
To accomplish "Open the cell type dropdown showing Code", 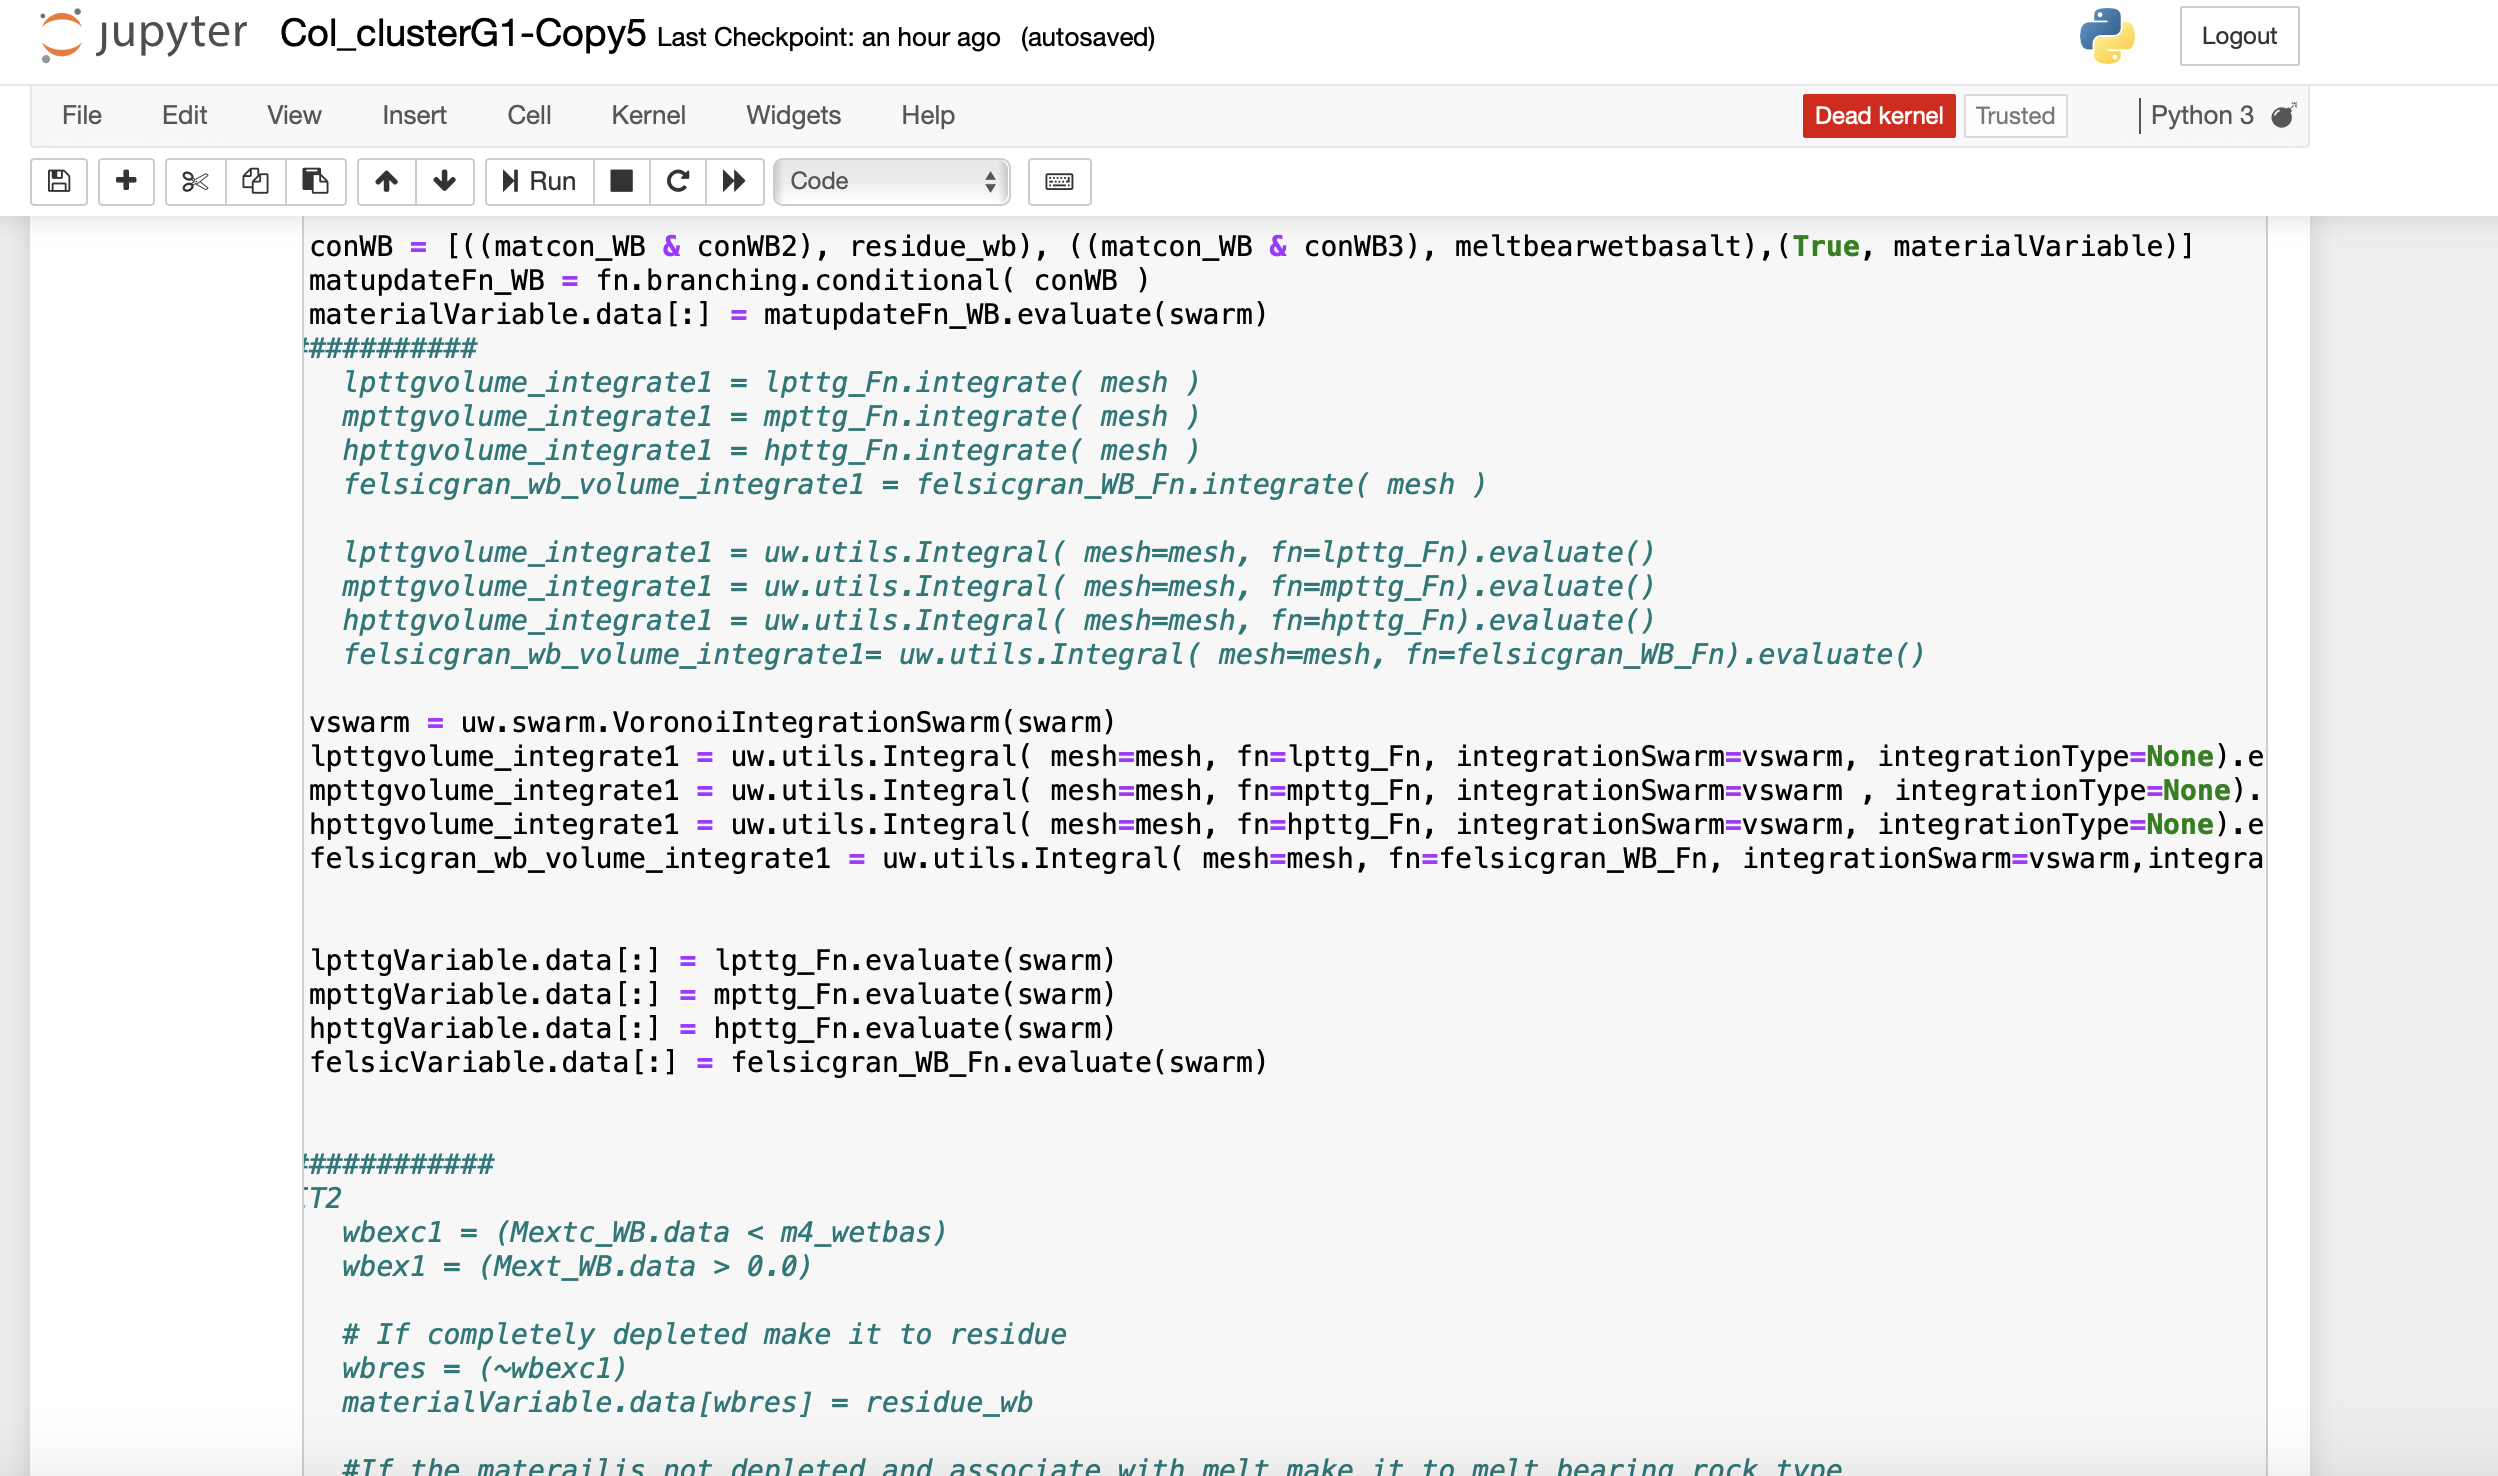I will coord(890,182).
